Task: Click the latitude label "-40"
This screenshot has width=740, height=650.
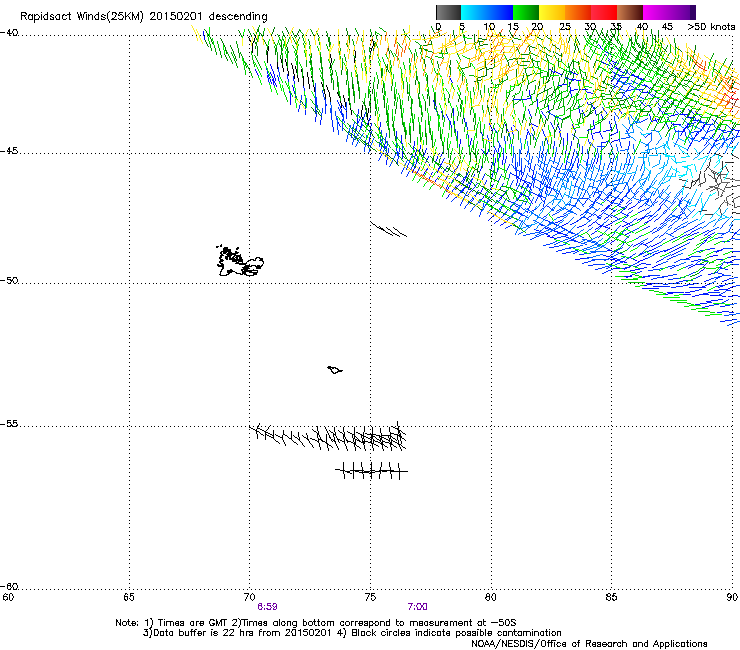Action: coord(9,33)
